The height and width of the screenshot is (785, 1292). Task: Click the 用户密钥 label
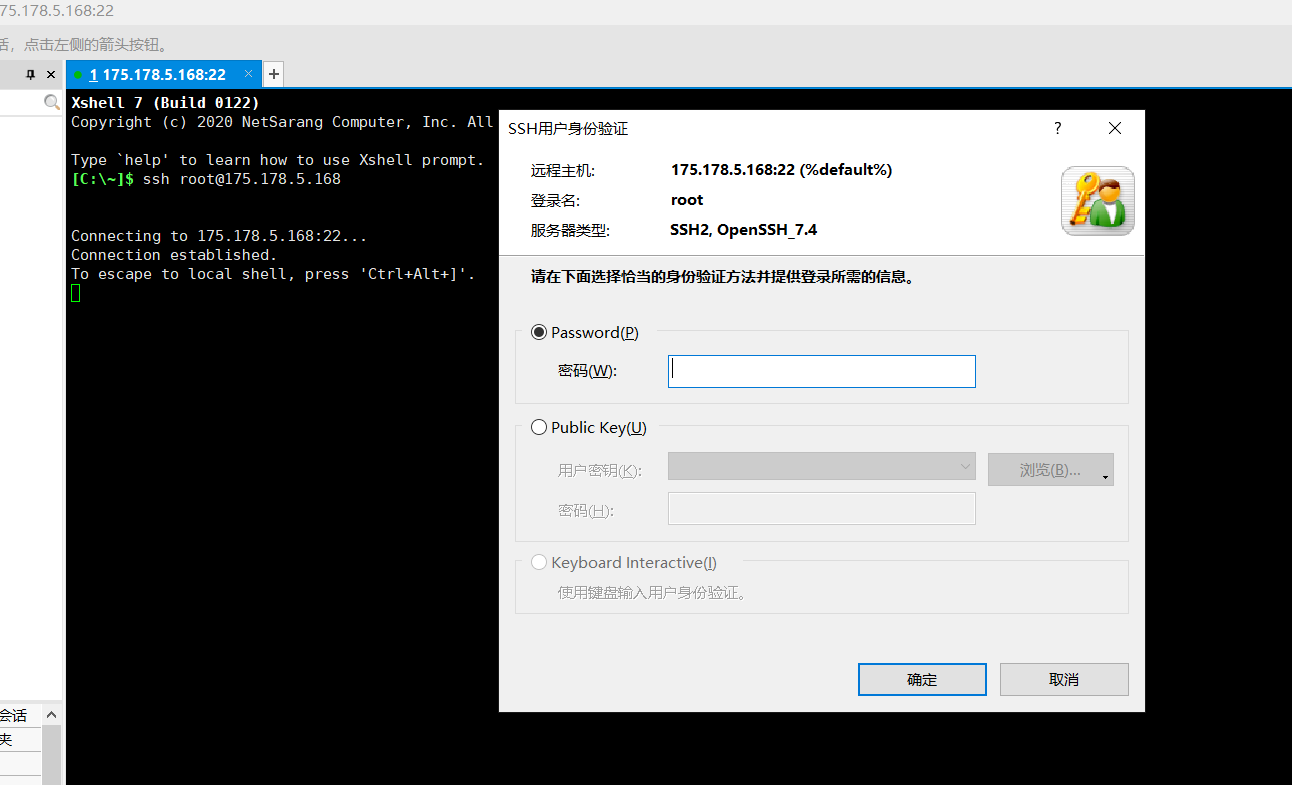point(600,471)
